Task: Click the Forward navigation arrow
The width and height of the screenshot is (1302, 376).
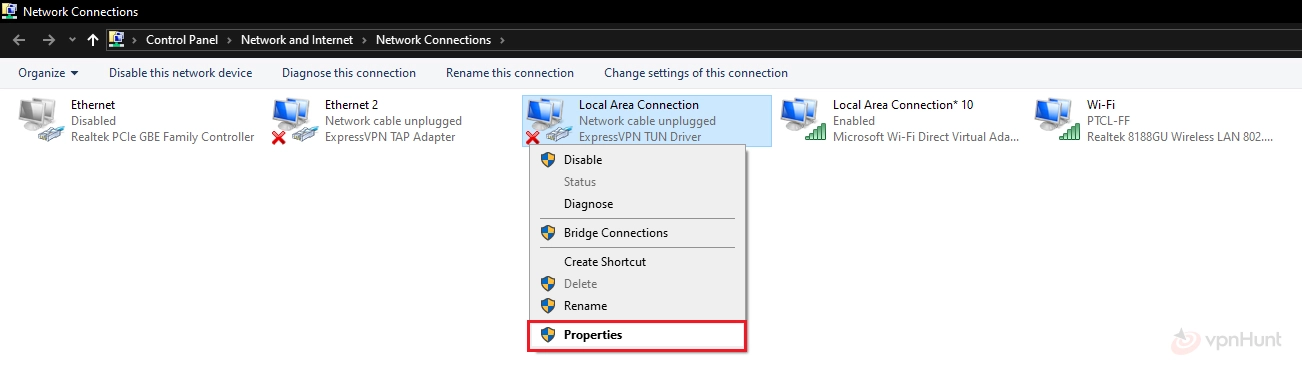Action: click(49, 40)
